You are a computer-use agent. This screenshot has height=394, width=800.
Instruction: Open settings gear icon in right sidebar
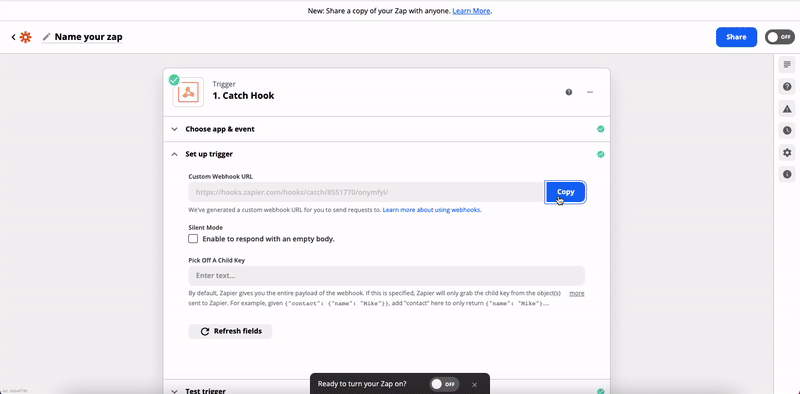click(x=787, y=153)
